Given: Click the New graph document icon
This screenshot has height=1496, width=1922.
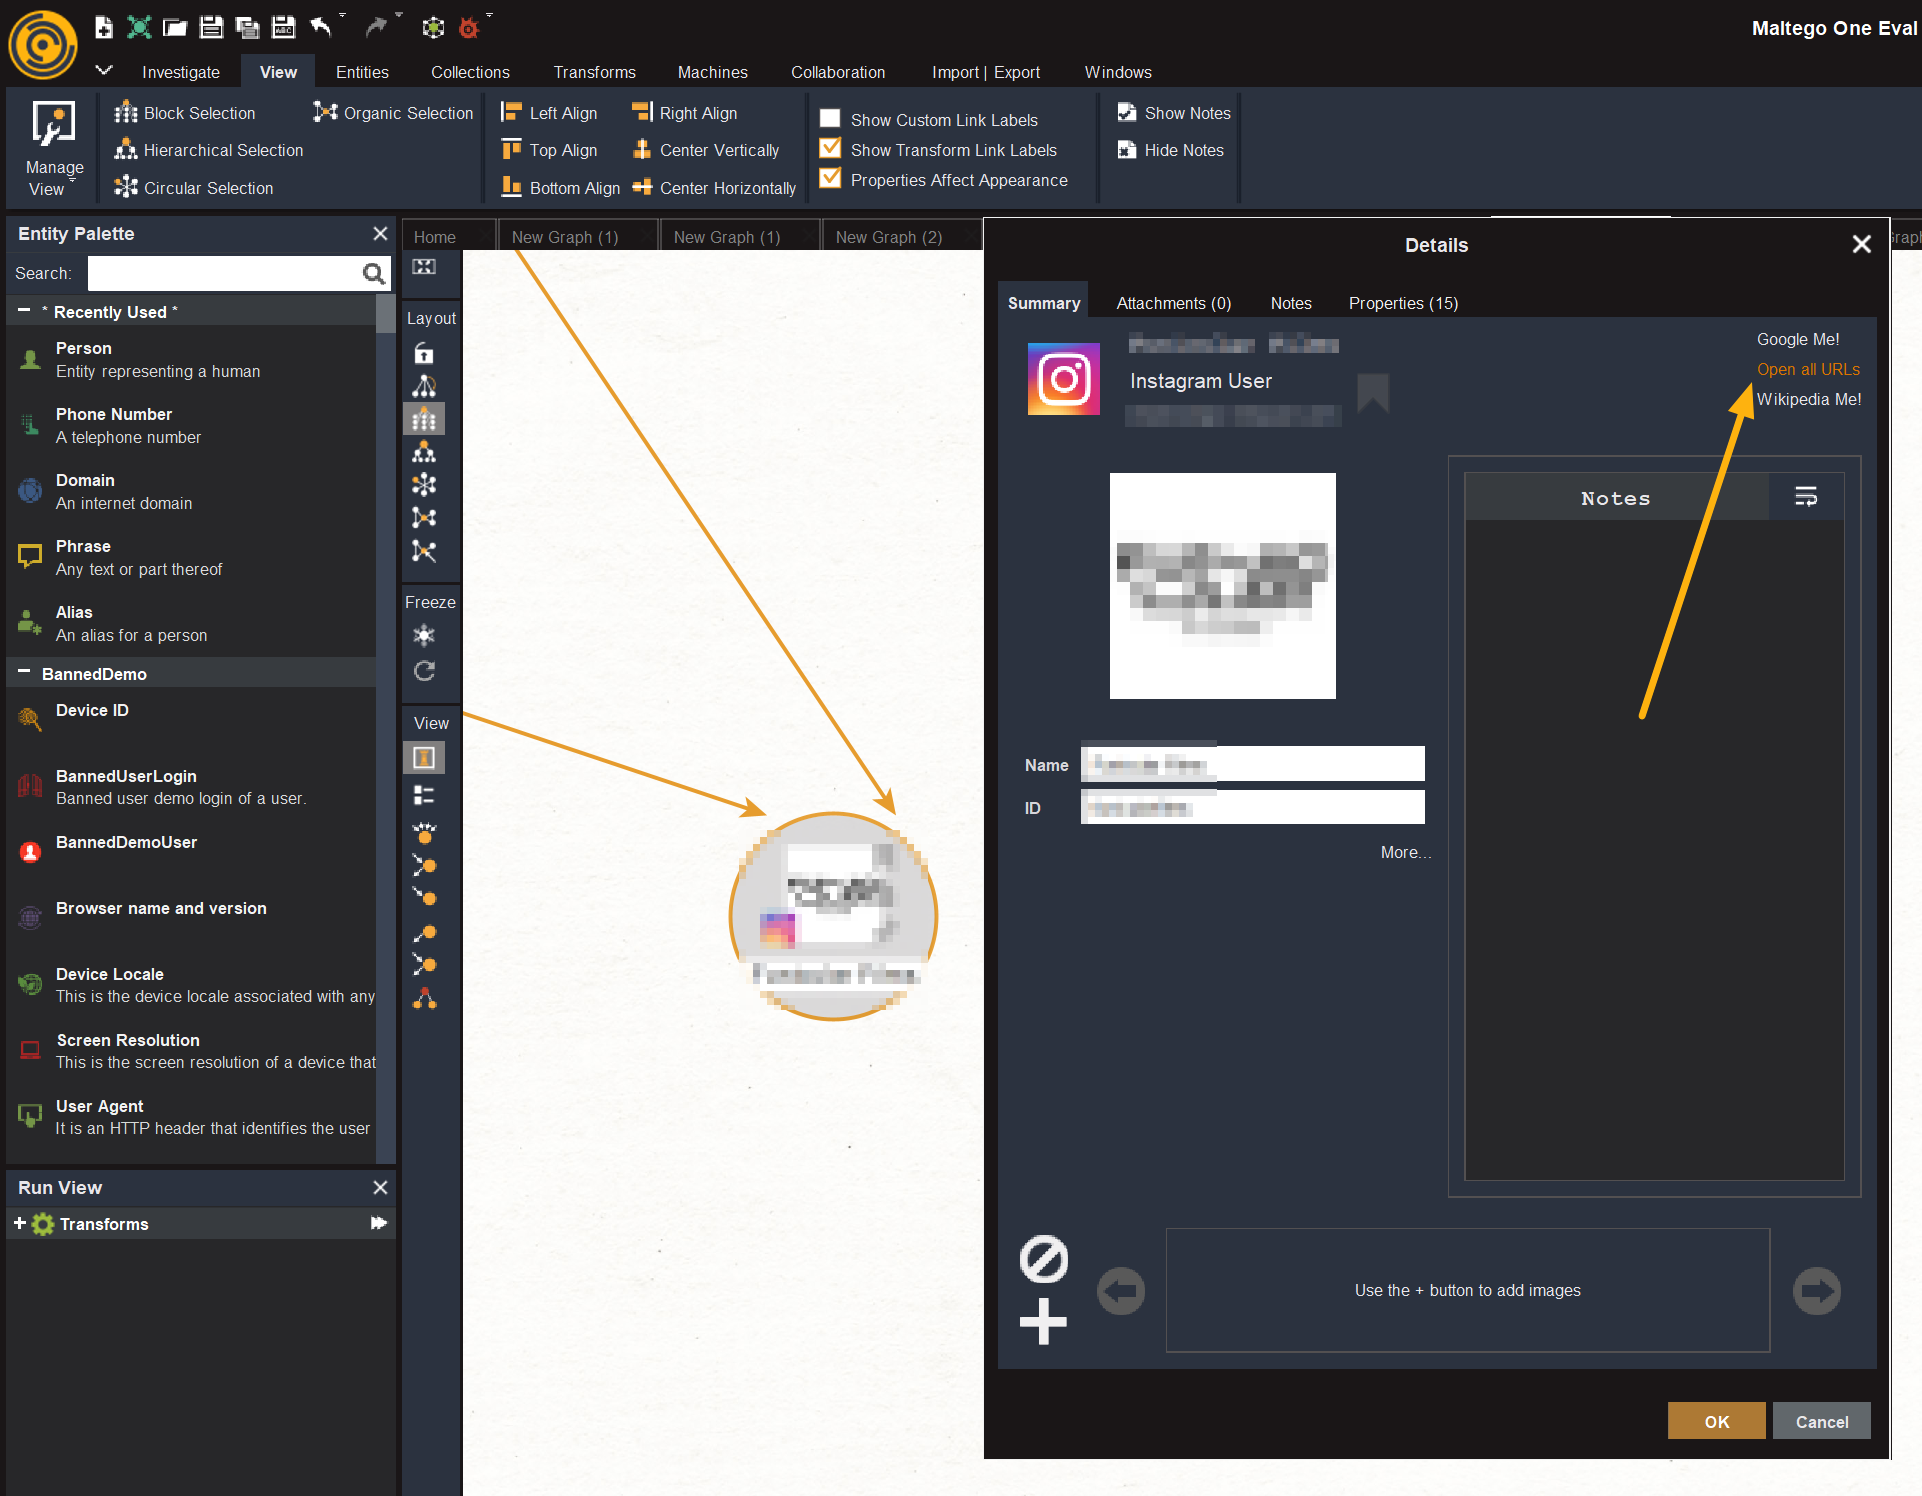Looking at the screenshot, I should point(104,27).
